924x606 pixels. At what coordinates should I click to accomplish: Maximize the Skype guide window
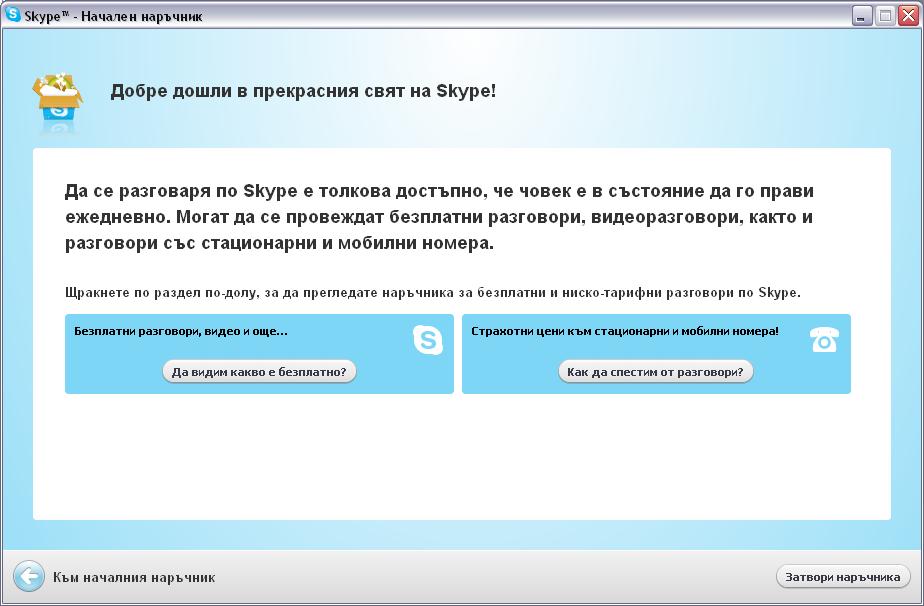click(x=885, y=16)
